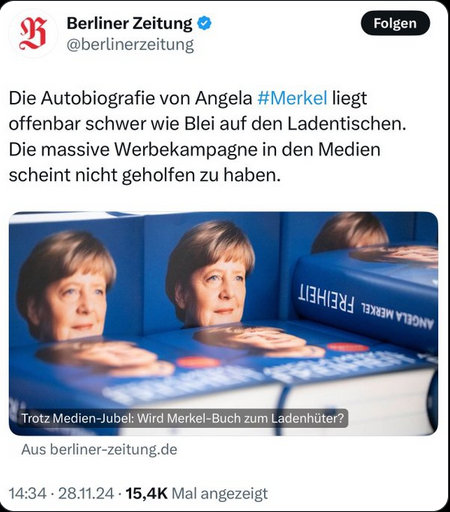Open the Berliner Zeitung display name
Screen dimensions: 450x512
129,24
